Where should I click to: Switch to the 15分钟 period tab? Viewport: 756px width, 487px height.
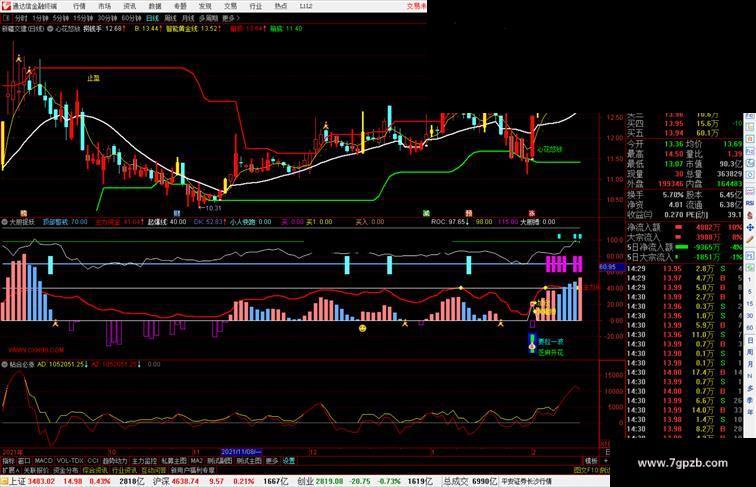point(83,18)
